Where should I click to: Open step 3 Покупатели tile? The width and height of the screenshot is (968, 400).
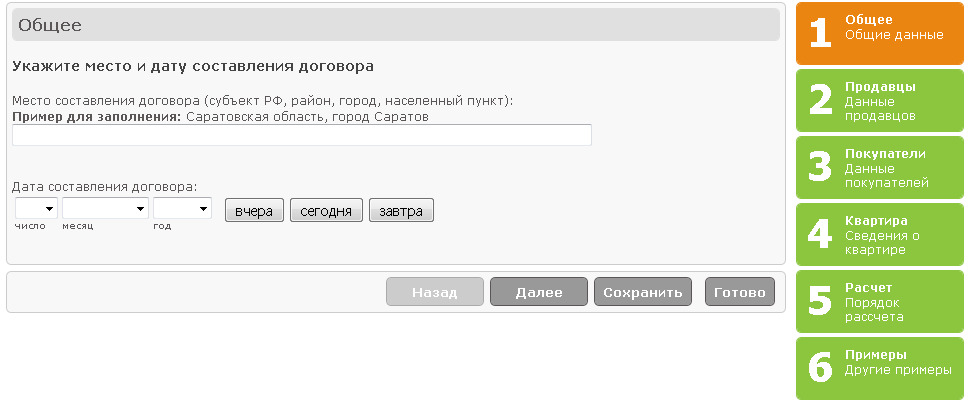pyautogui.click(x=880, y=167)
